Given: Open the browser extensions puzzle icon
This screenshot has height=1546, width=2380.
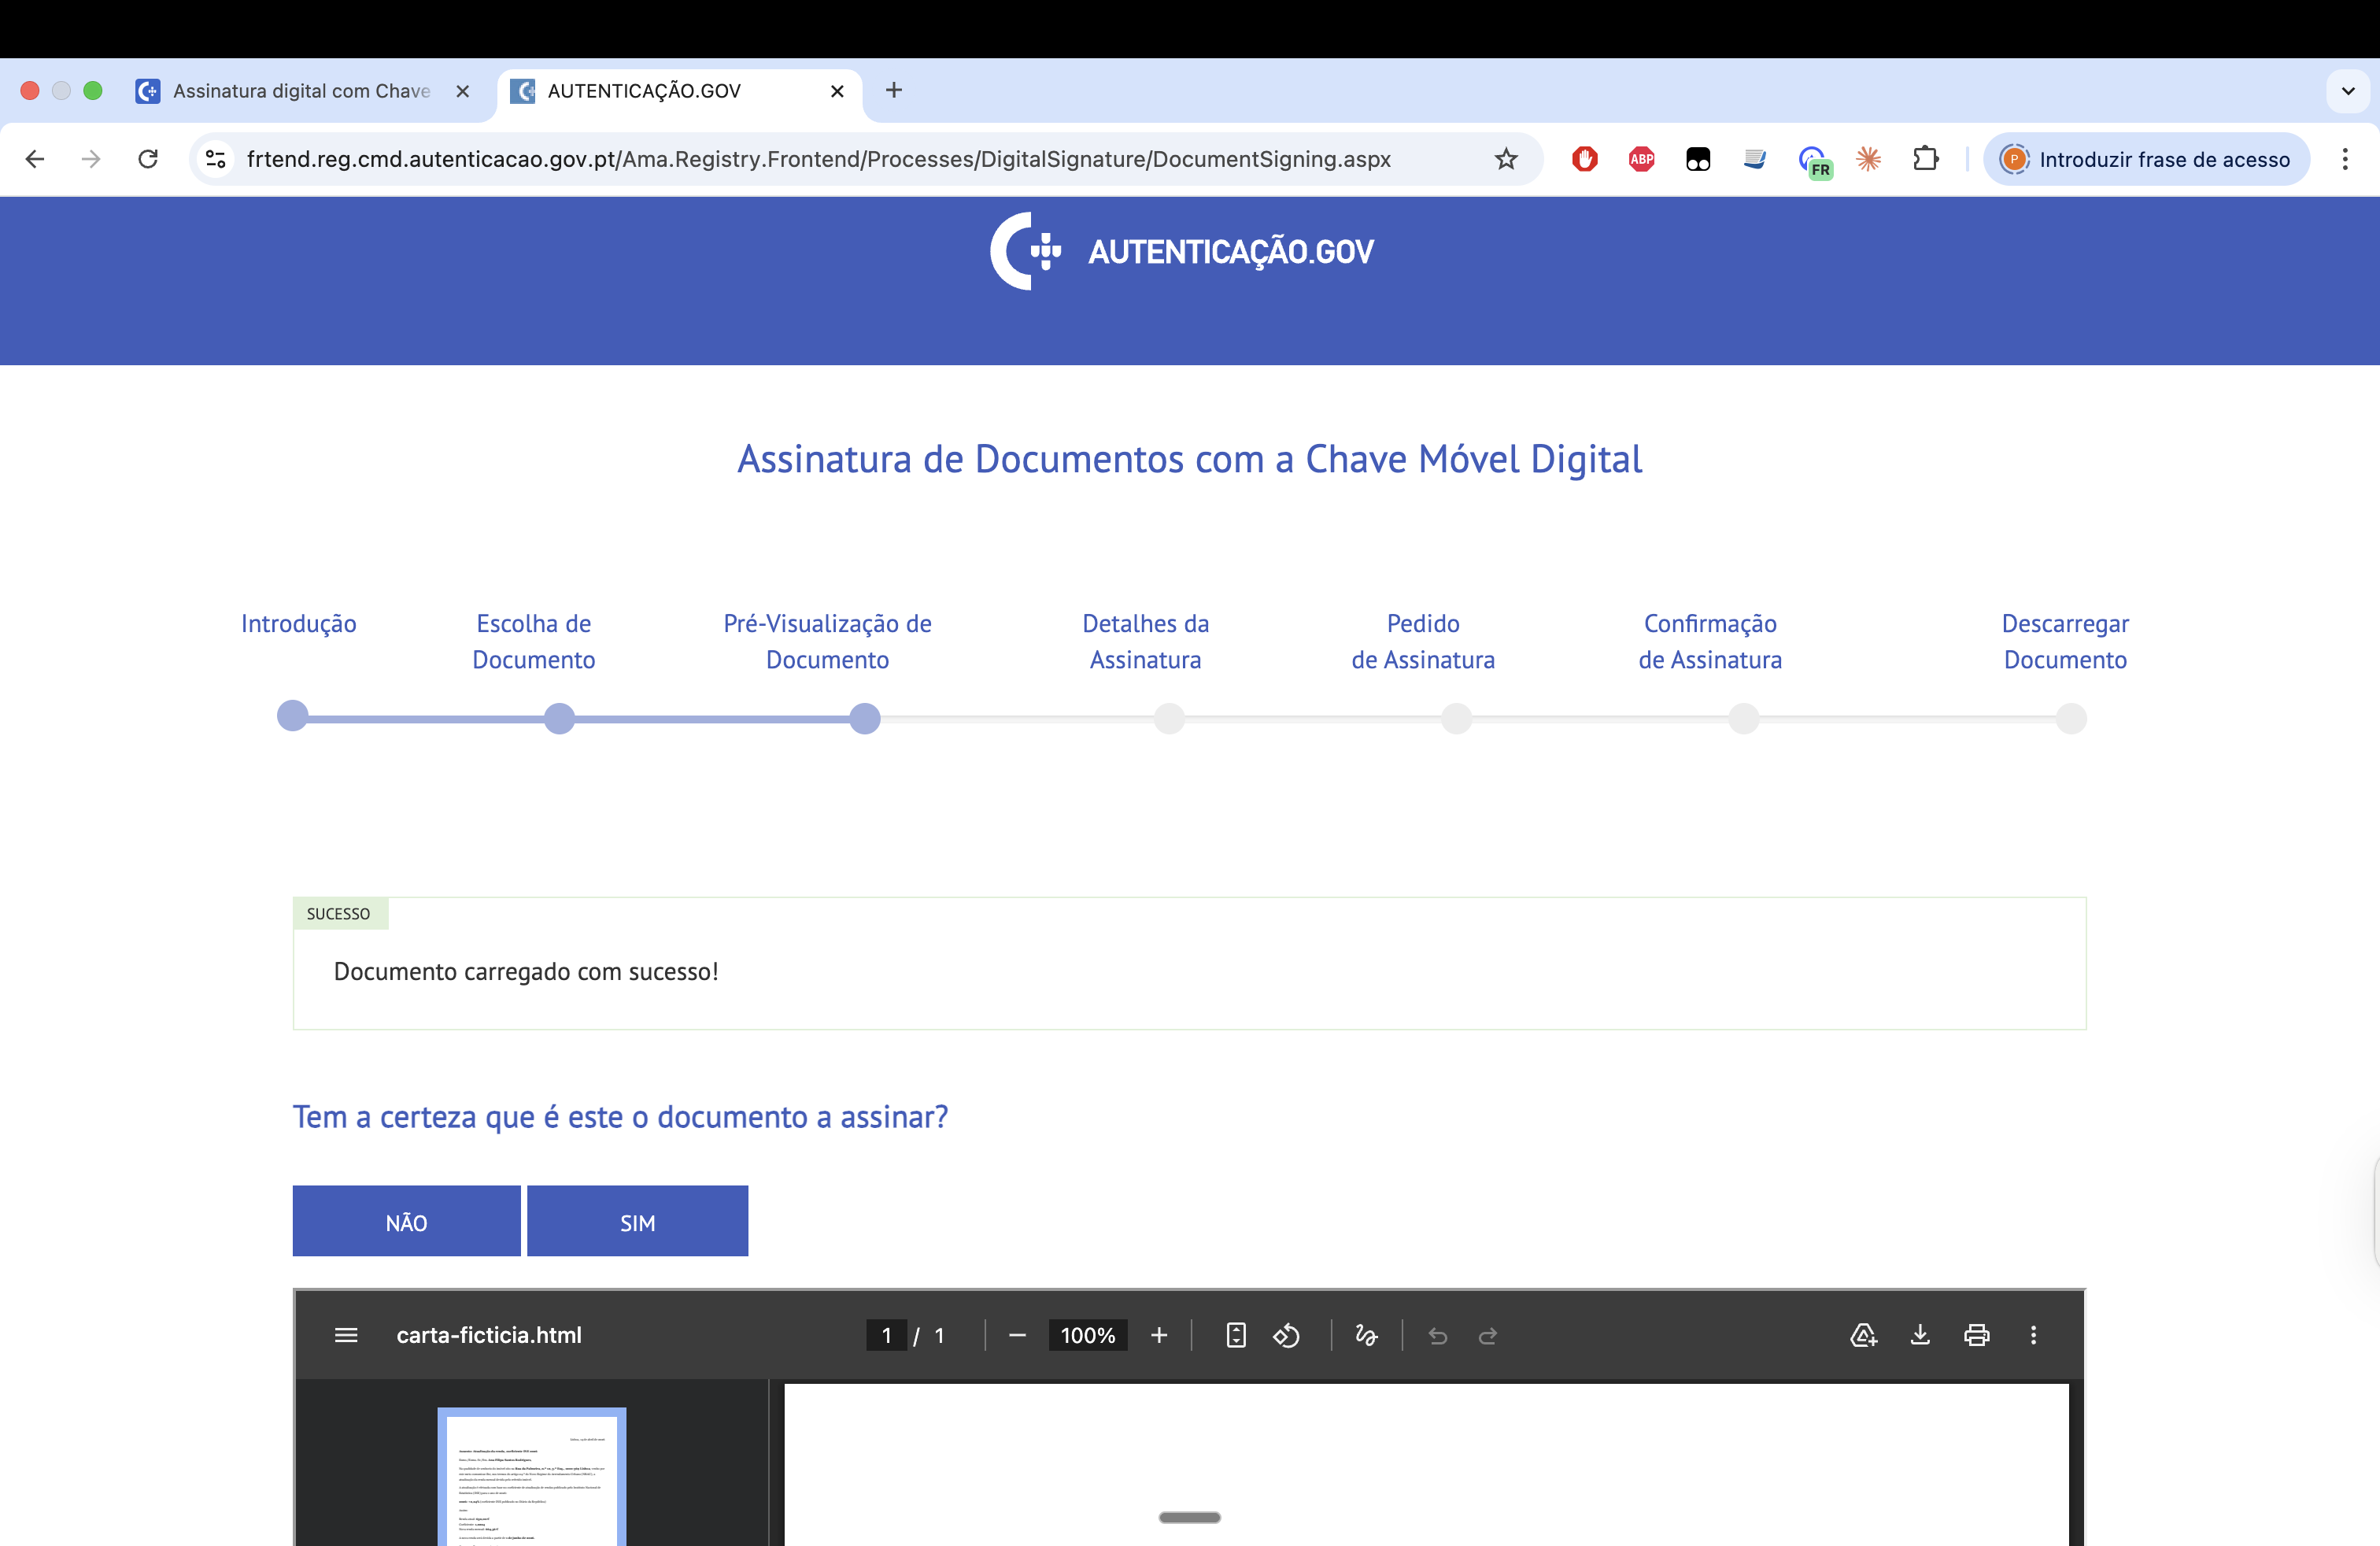Looking at the screenshot, I should (x=1927, y=159).
